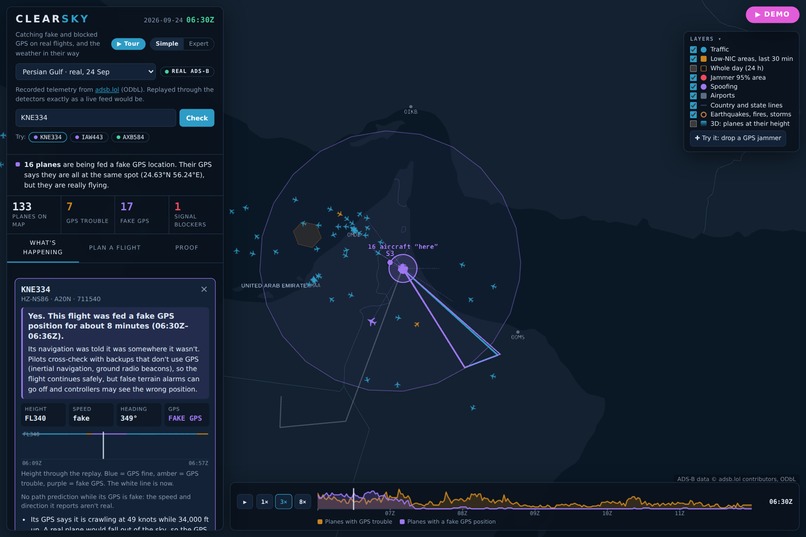Click the 7 GPS Trouble stat
806x537 pixels.
click(x=87, y=215)
